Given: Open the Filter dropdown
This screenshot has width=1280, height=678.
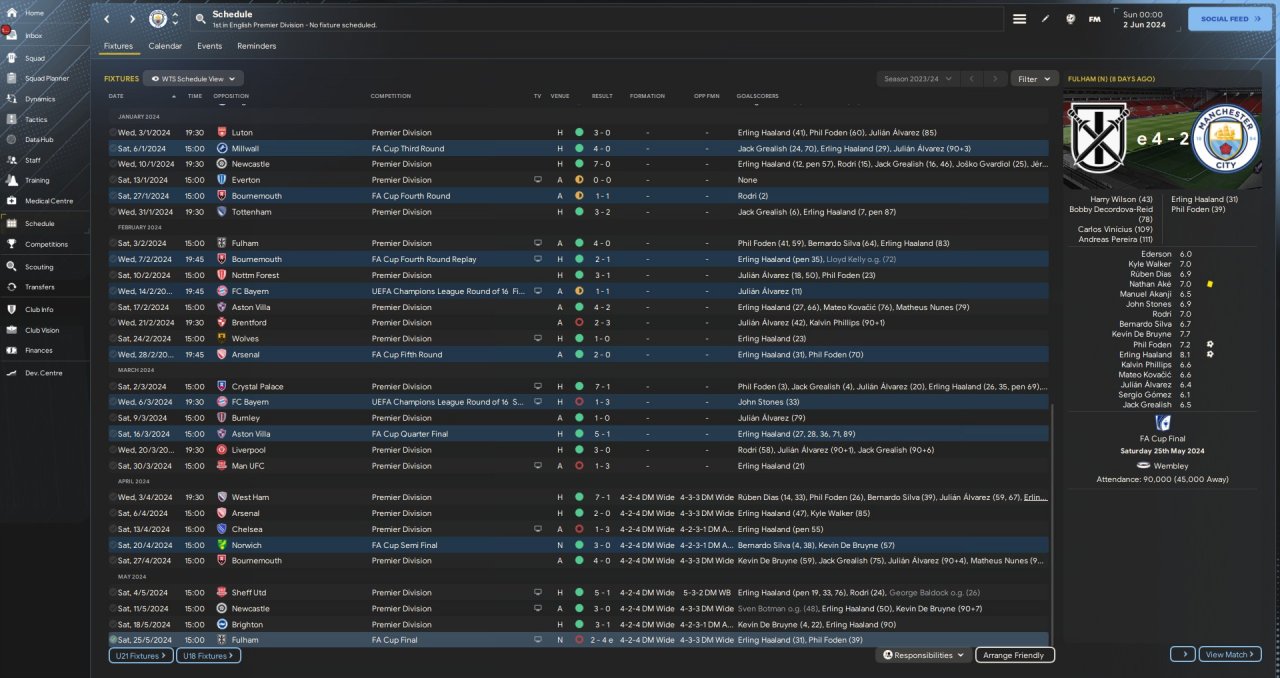Looking at the screenshot, I should (1034, 78).
